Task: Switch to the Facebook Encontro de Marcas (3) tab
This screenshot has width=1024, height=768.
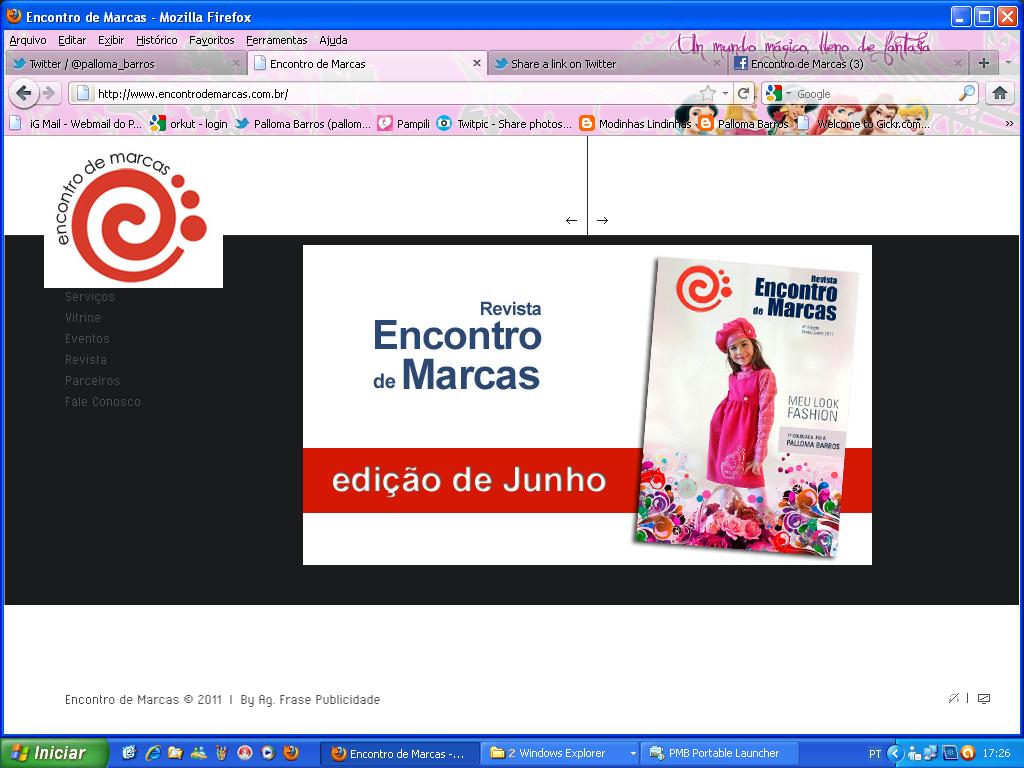Action: [x=848, y=63]
